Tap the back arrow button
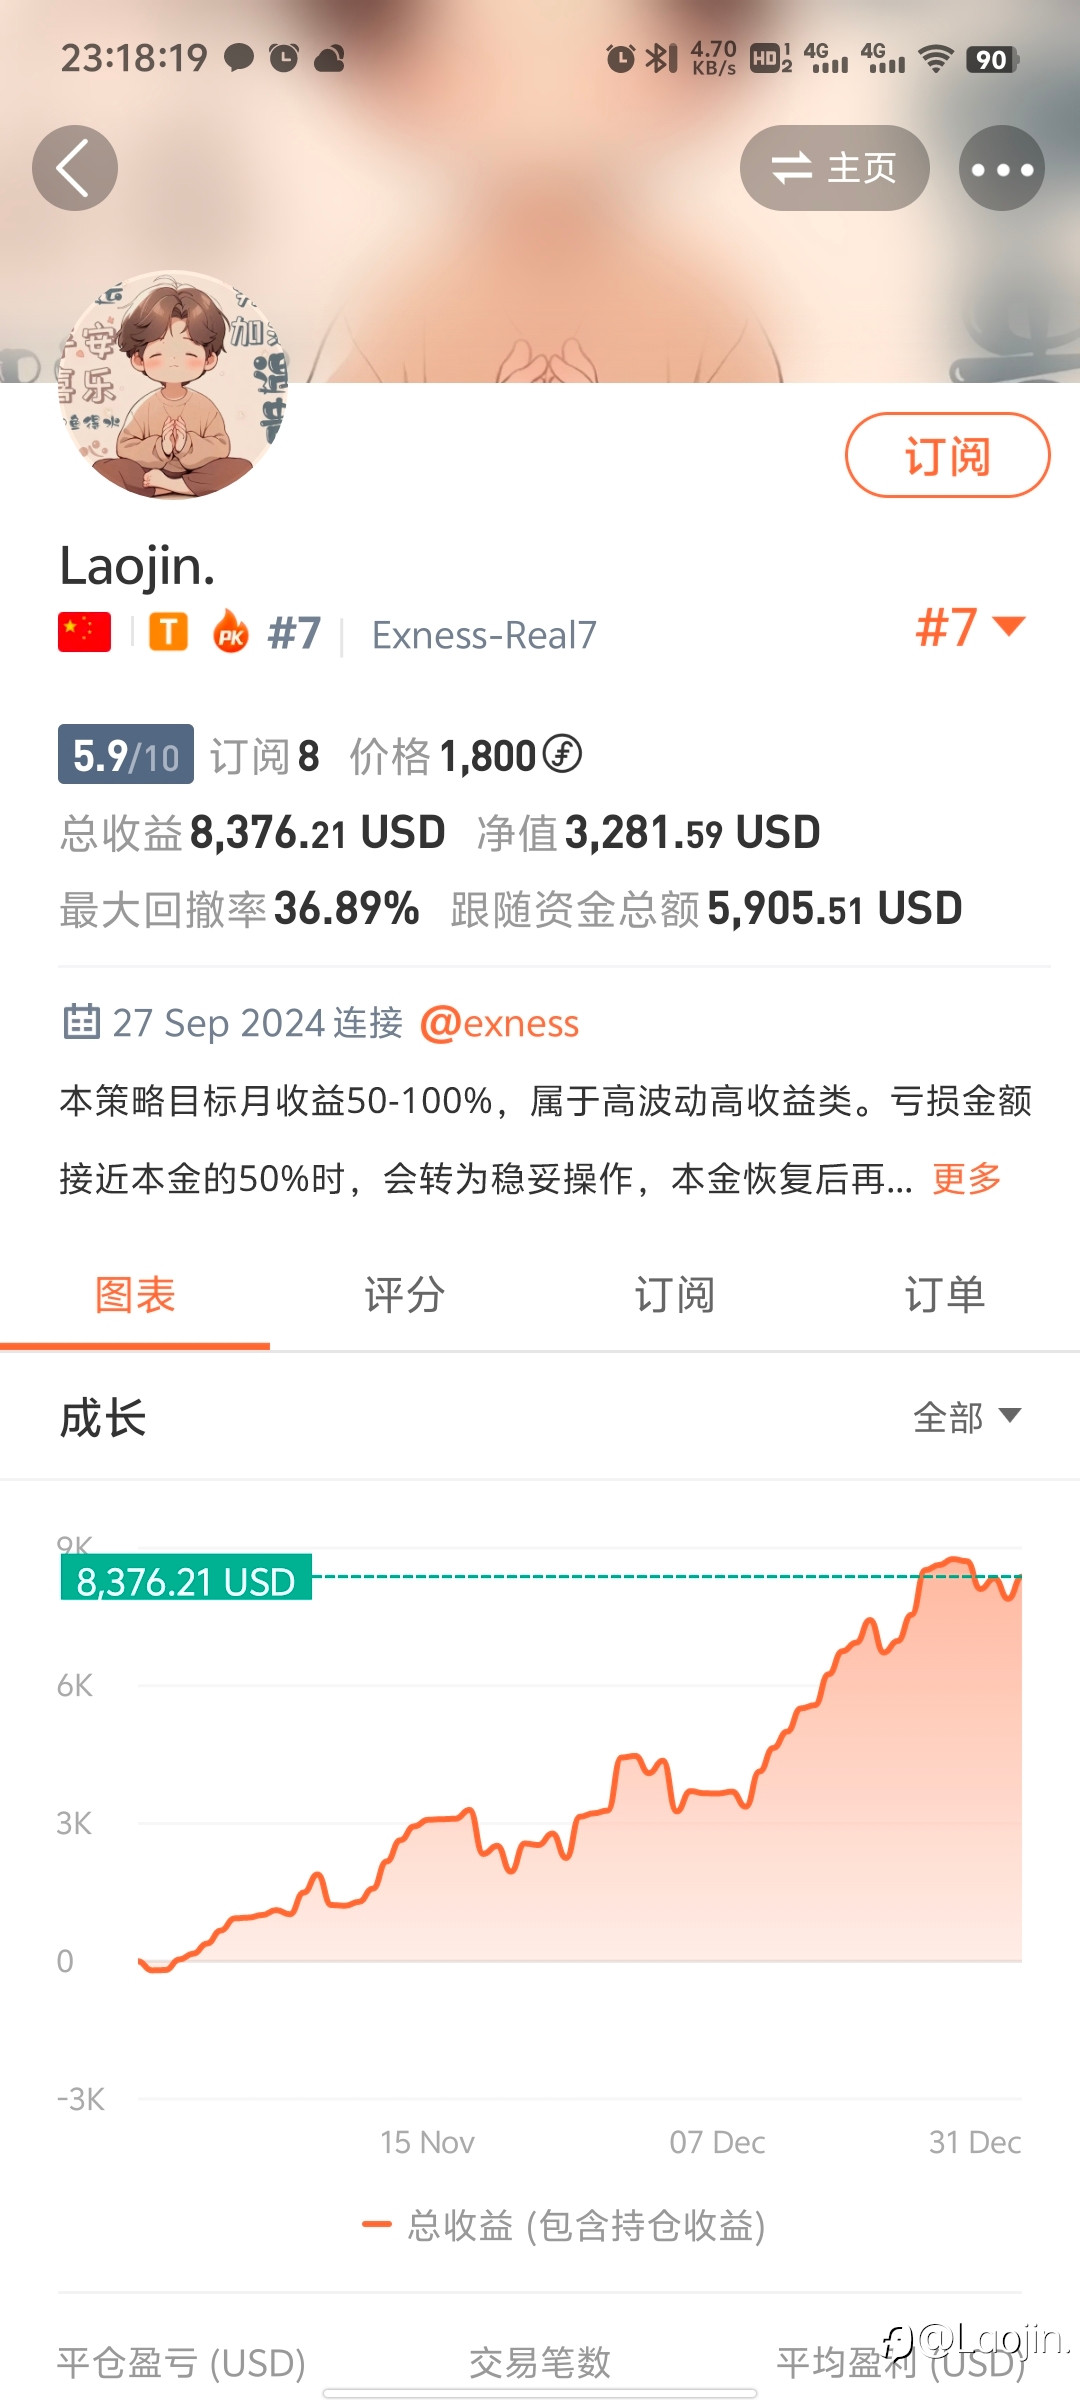 click(x=75, y=168)
